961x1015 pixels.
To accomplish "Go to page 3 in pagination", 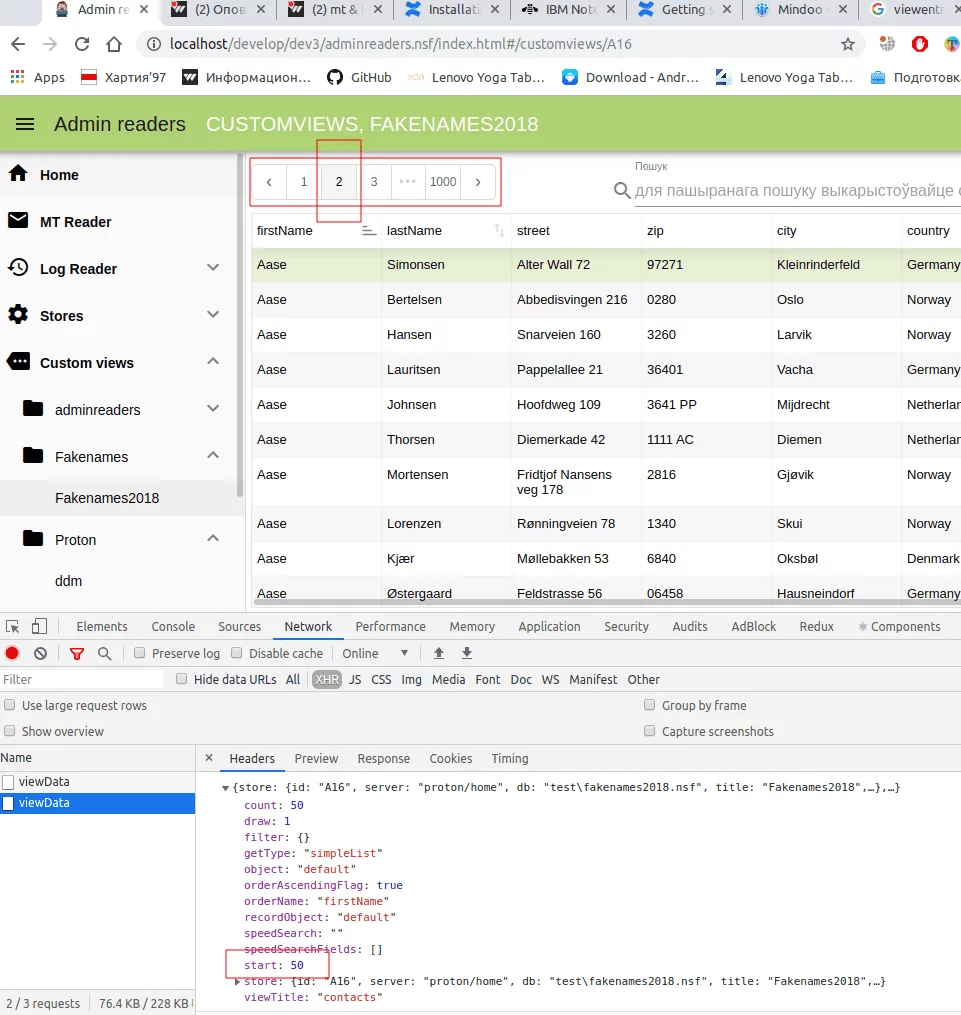I will [x=374, y=182].
